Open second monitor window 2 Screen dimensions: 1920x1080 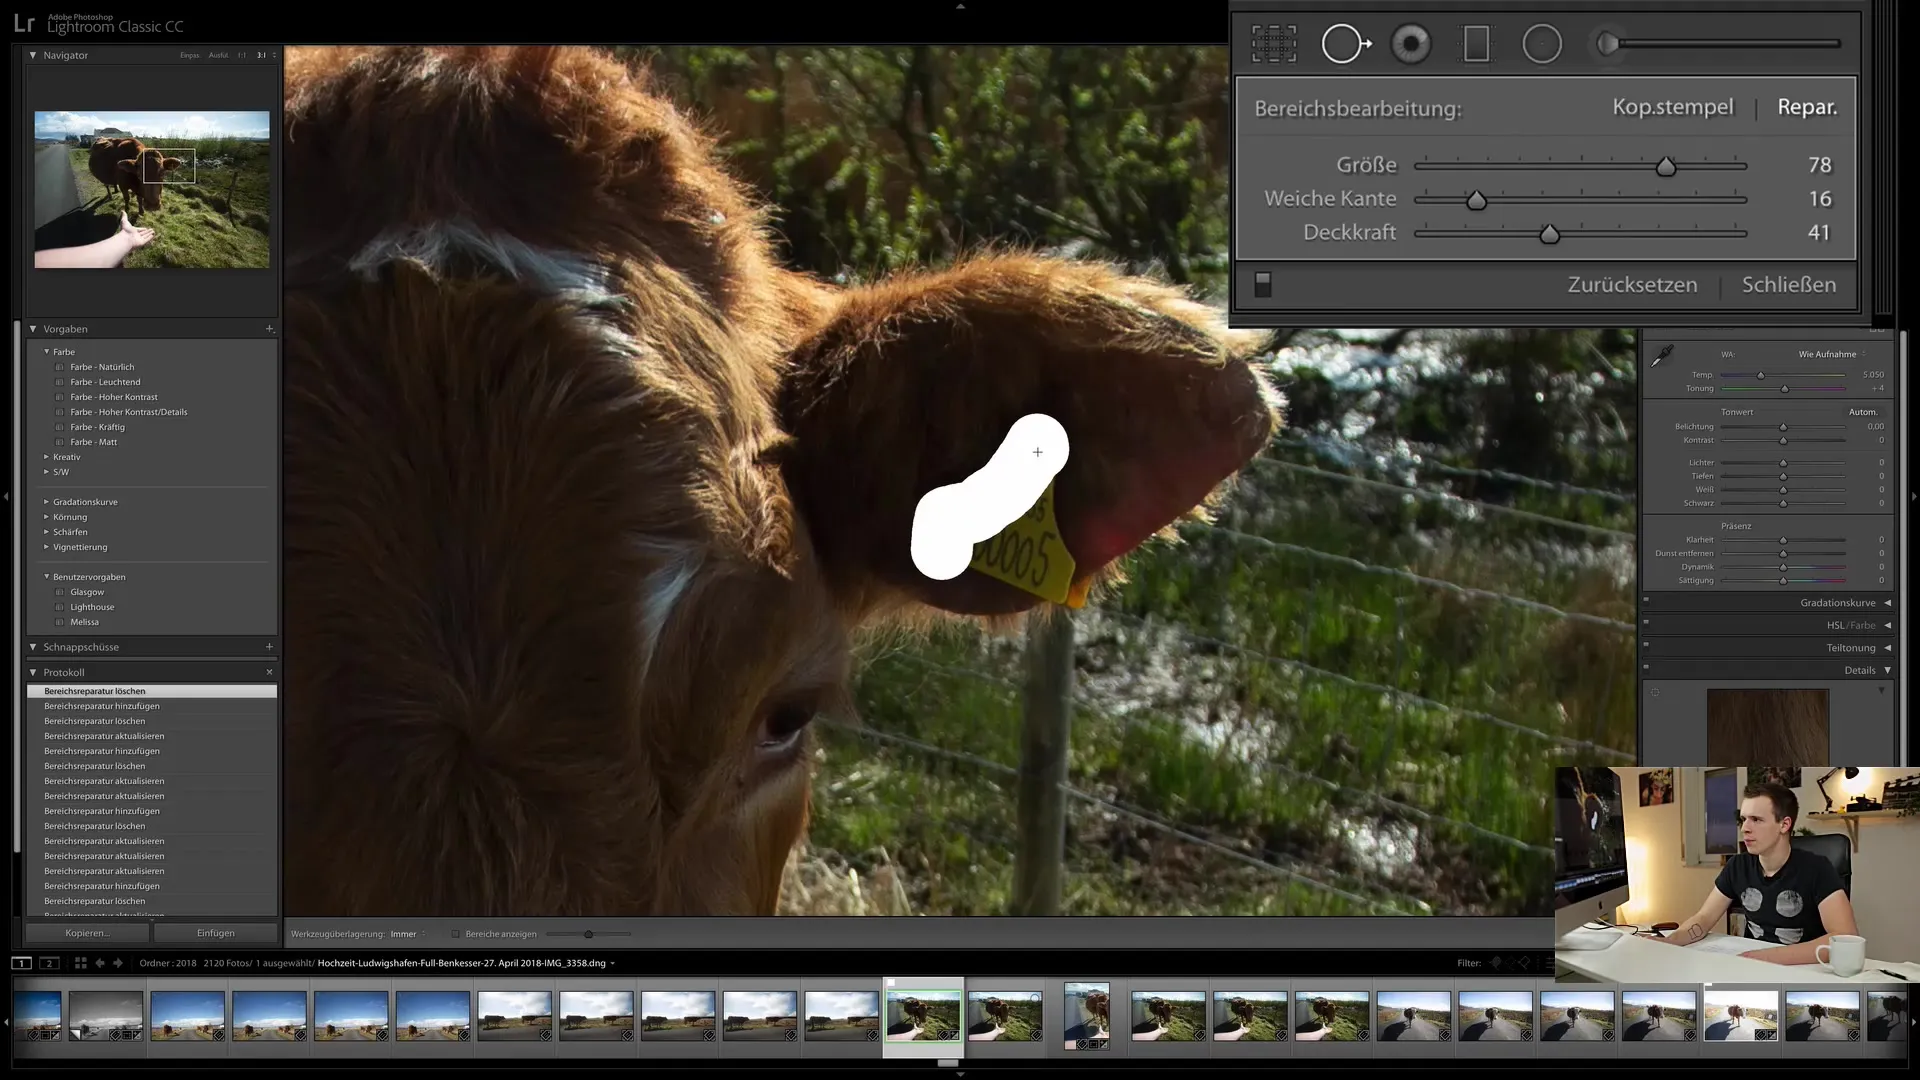[49, 963]
